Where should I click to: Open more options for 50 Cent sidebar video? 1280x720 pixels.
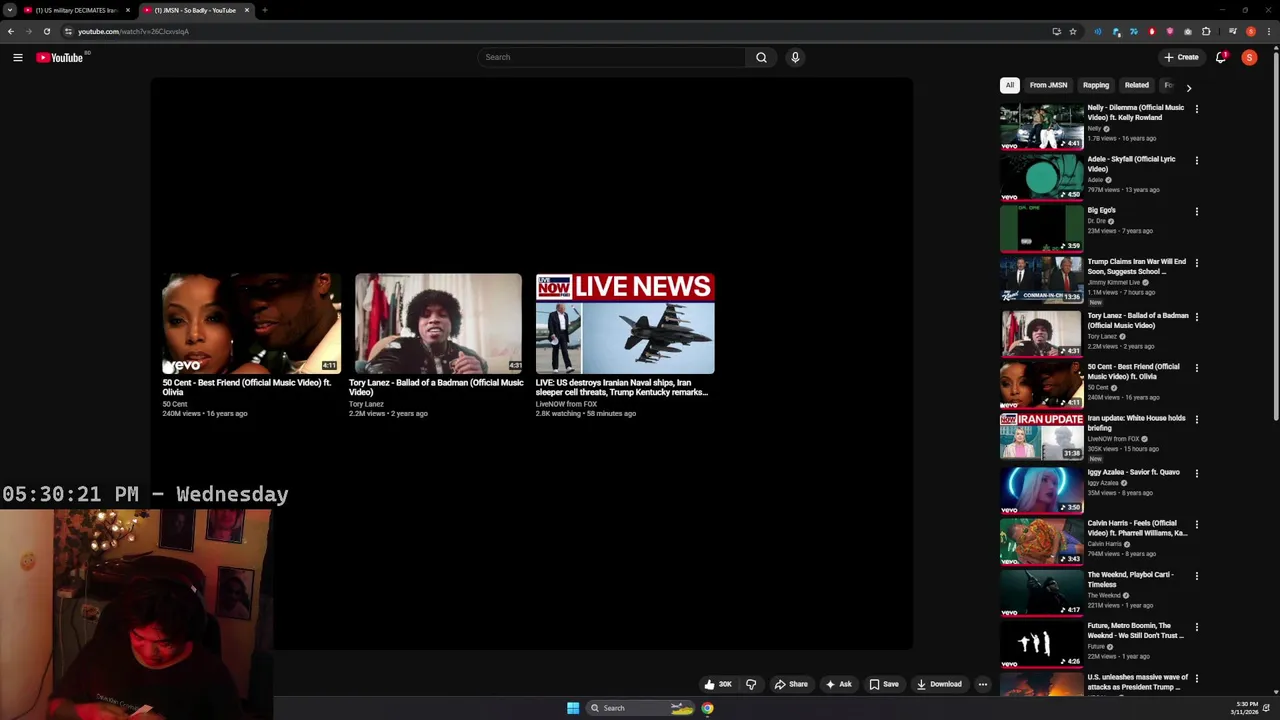click(x=1196, y=368)
